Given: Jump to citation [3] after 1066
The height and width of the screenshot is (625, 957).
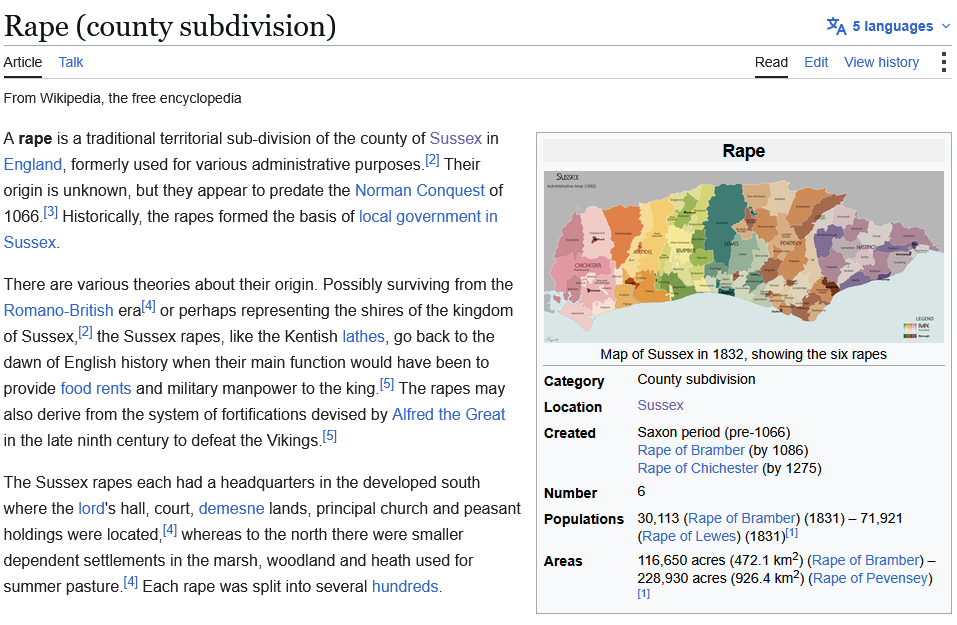Looking at the screenshot, I should [50, 212].
